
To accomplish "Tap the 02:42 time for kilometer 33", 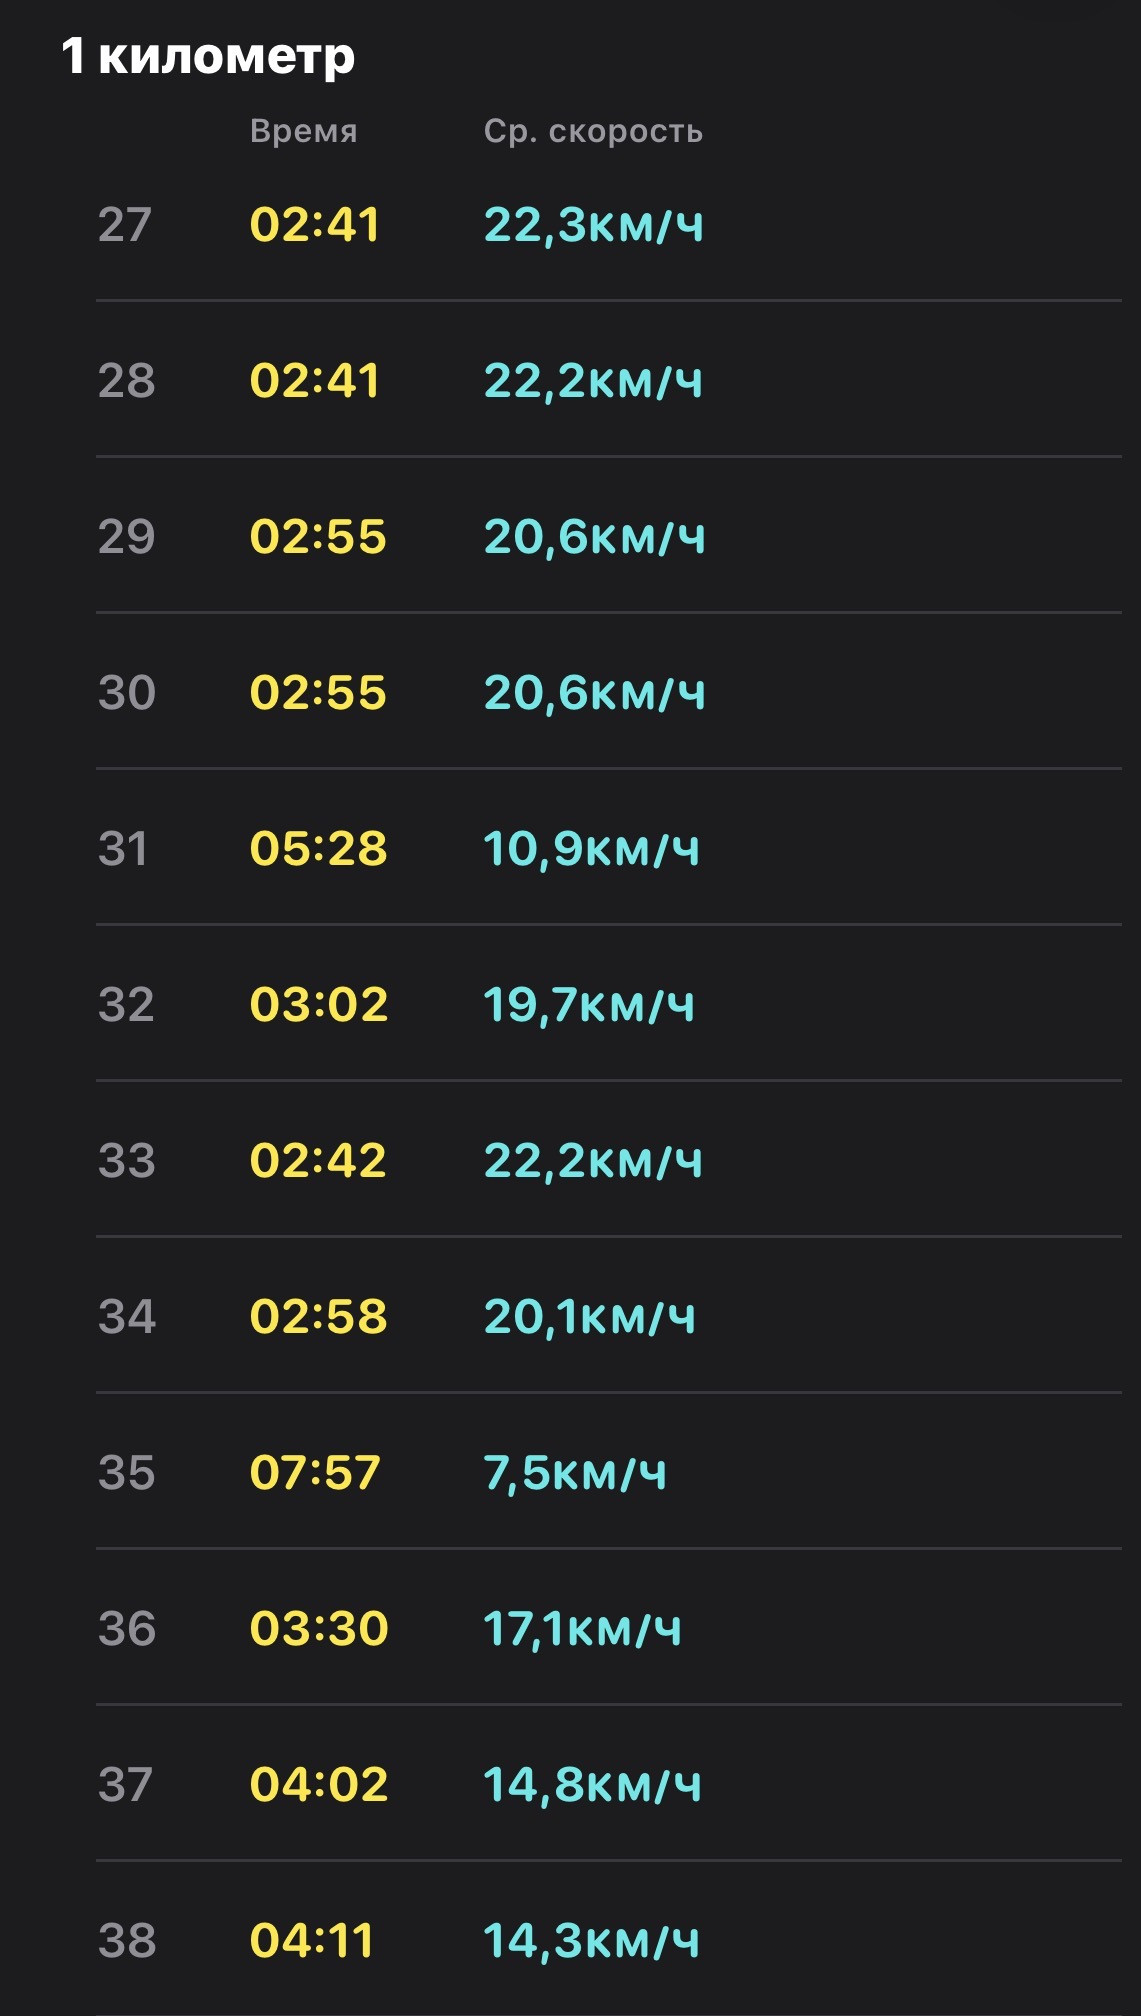I will pyautogui.click(x=318, y=1161).
